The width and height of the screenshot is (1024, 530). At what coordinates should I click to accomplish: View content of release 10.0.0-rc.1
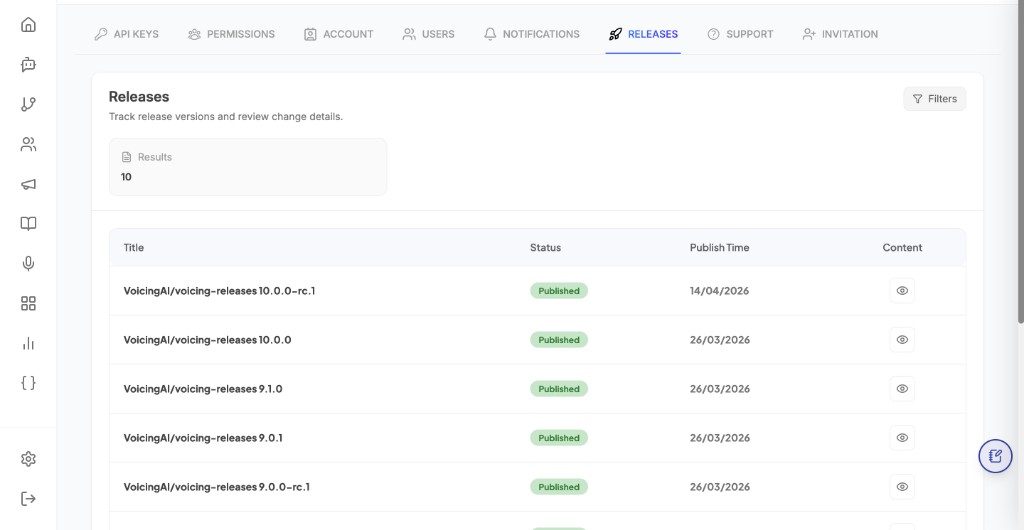click(x=902, y=290)
